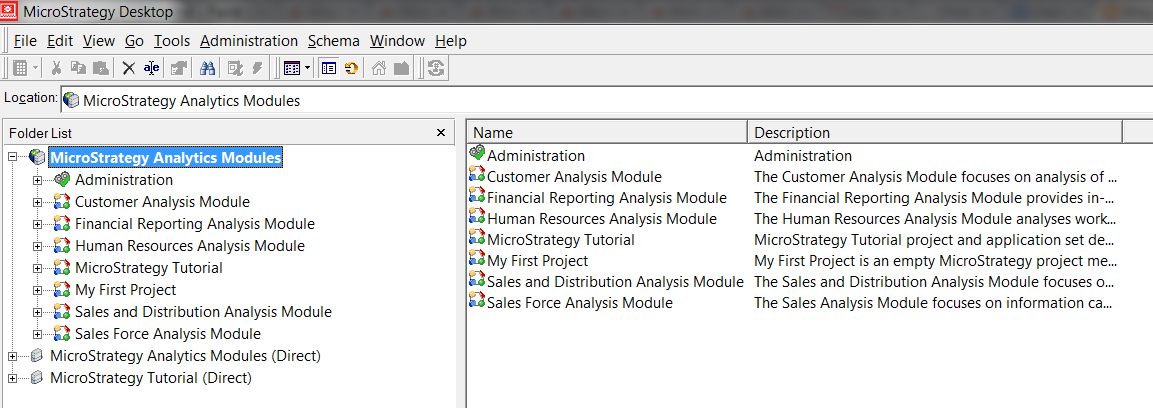Select MicroStrategy Tutorial under Analytics Modules tree

click(x=149, y=268)
